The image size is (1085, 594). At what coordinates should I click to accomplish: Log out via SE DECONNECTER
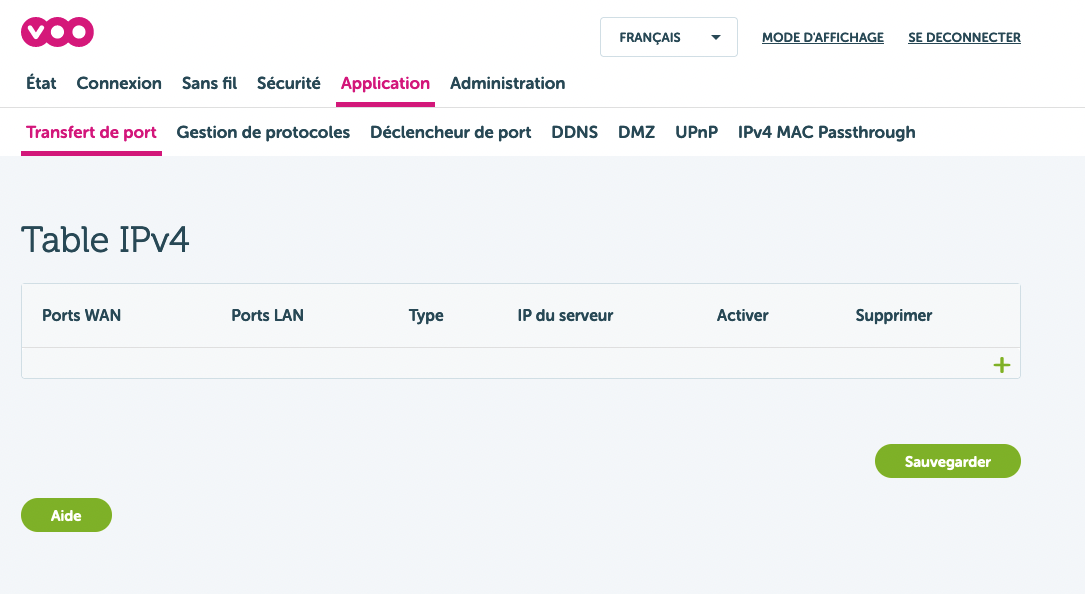click(964, 38)
